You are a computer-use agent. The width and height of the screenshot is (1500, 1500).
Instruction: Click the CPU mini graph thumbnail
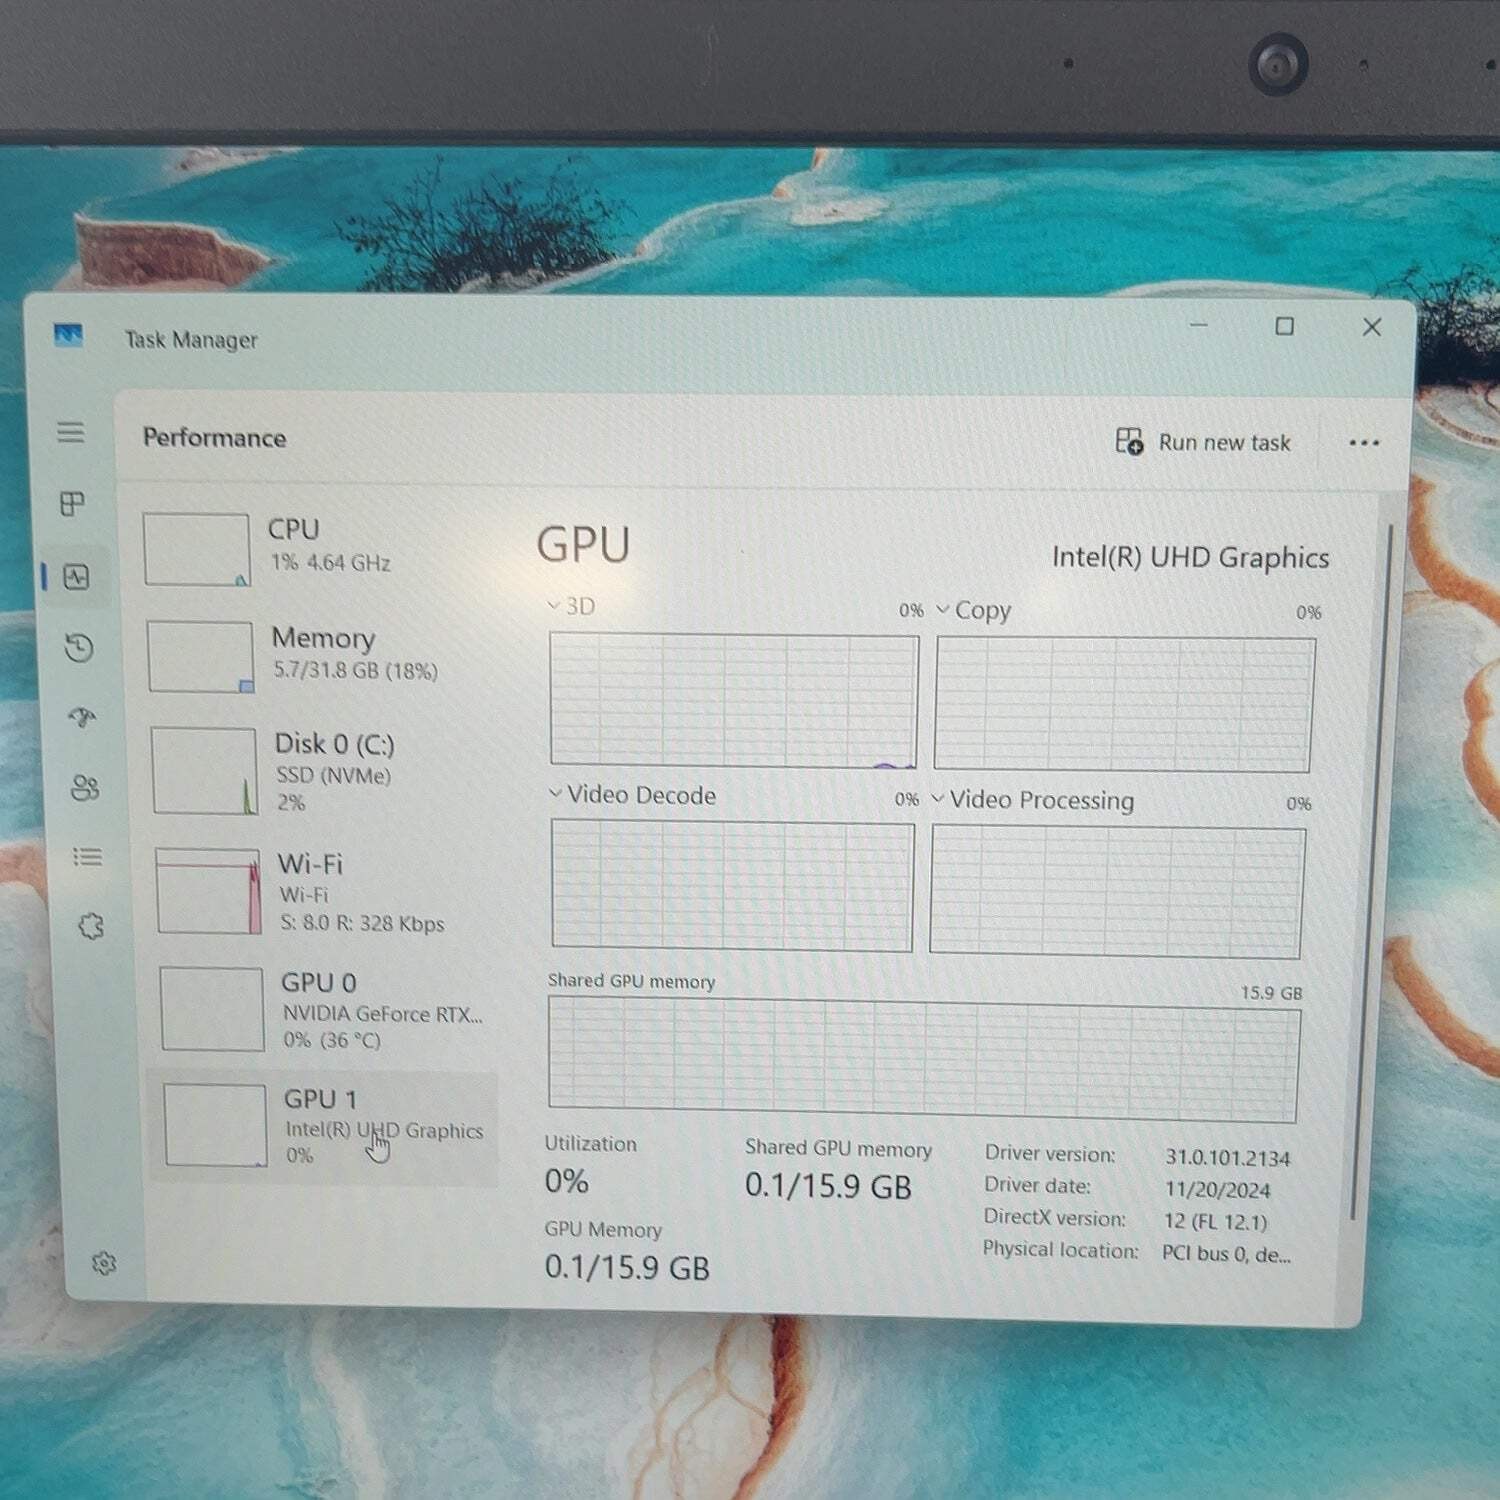click(x=197, y=549)
